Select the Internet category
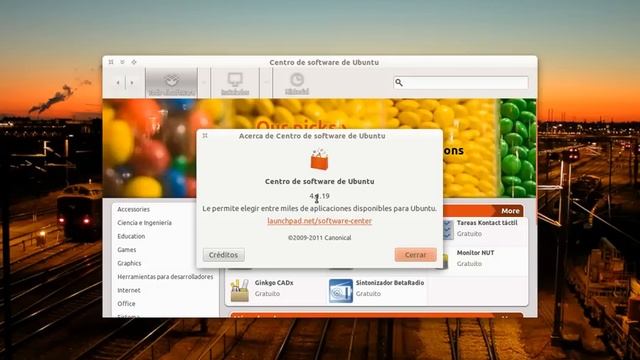This screenshot has height=360, width=640. point(129,290)
